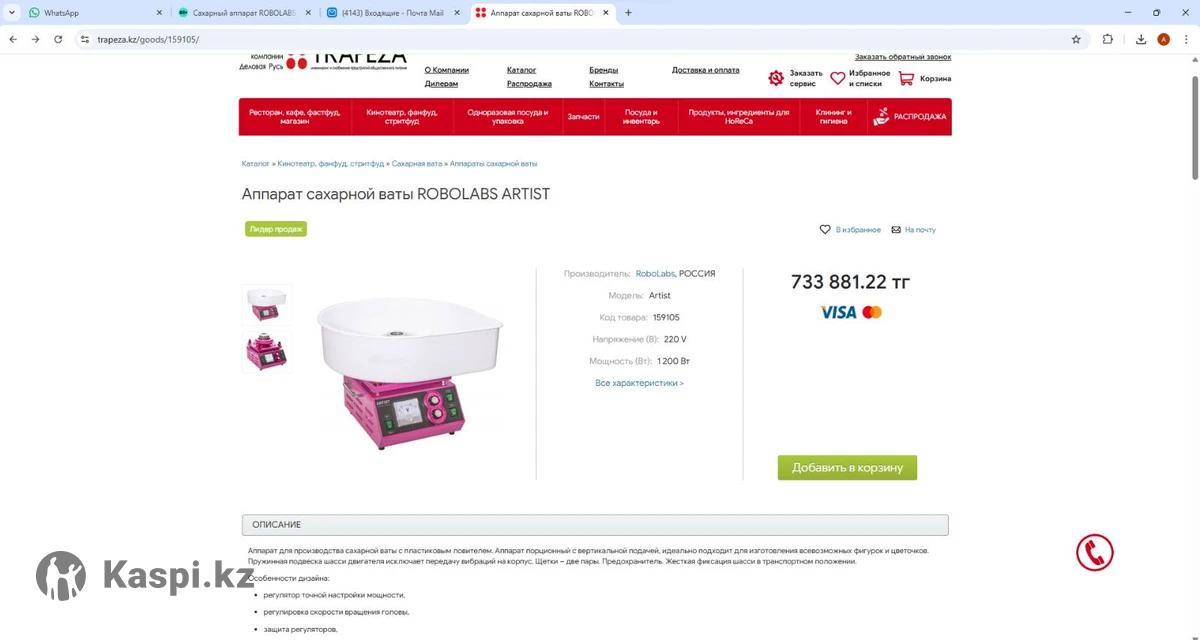Click the red phone callback icon

pos(1094,552)
